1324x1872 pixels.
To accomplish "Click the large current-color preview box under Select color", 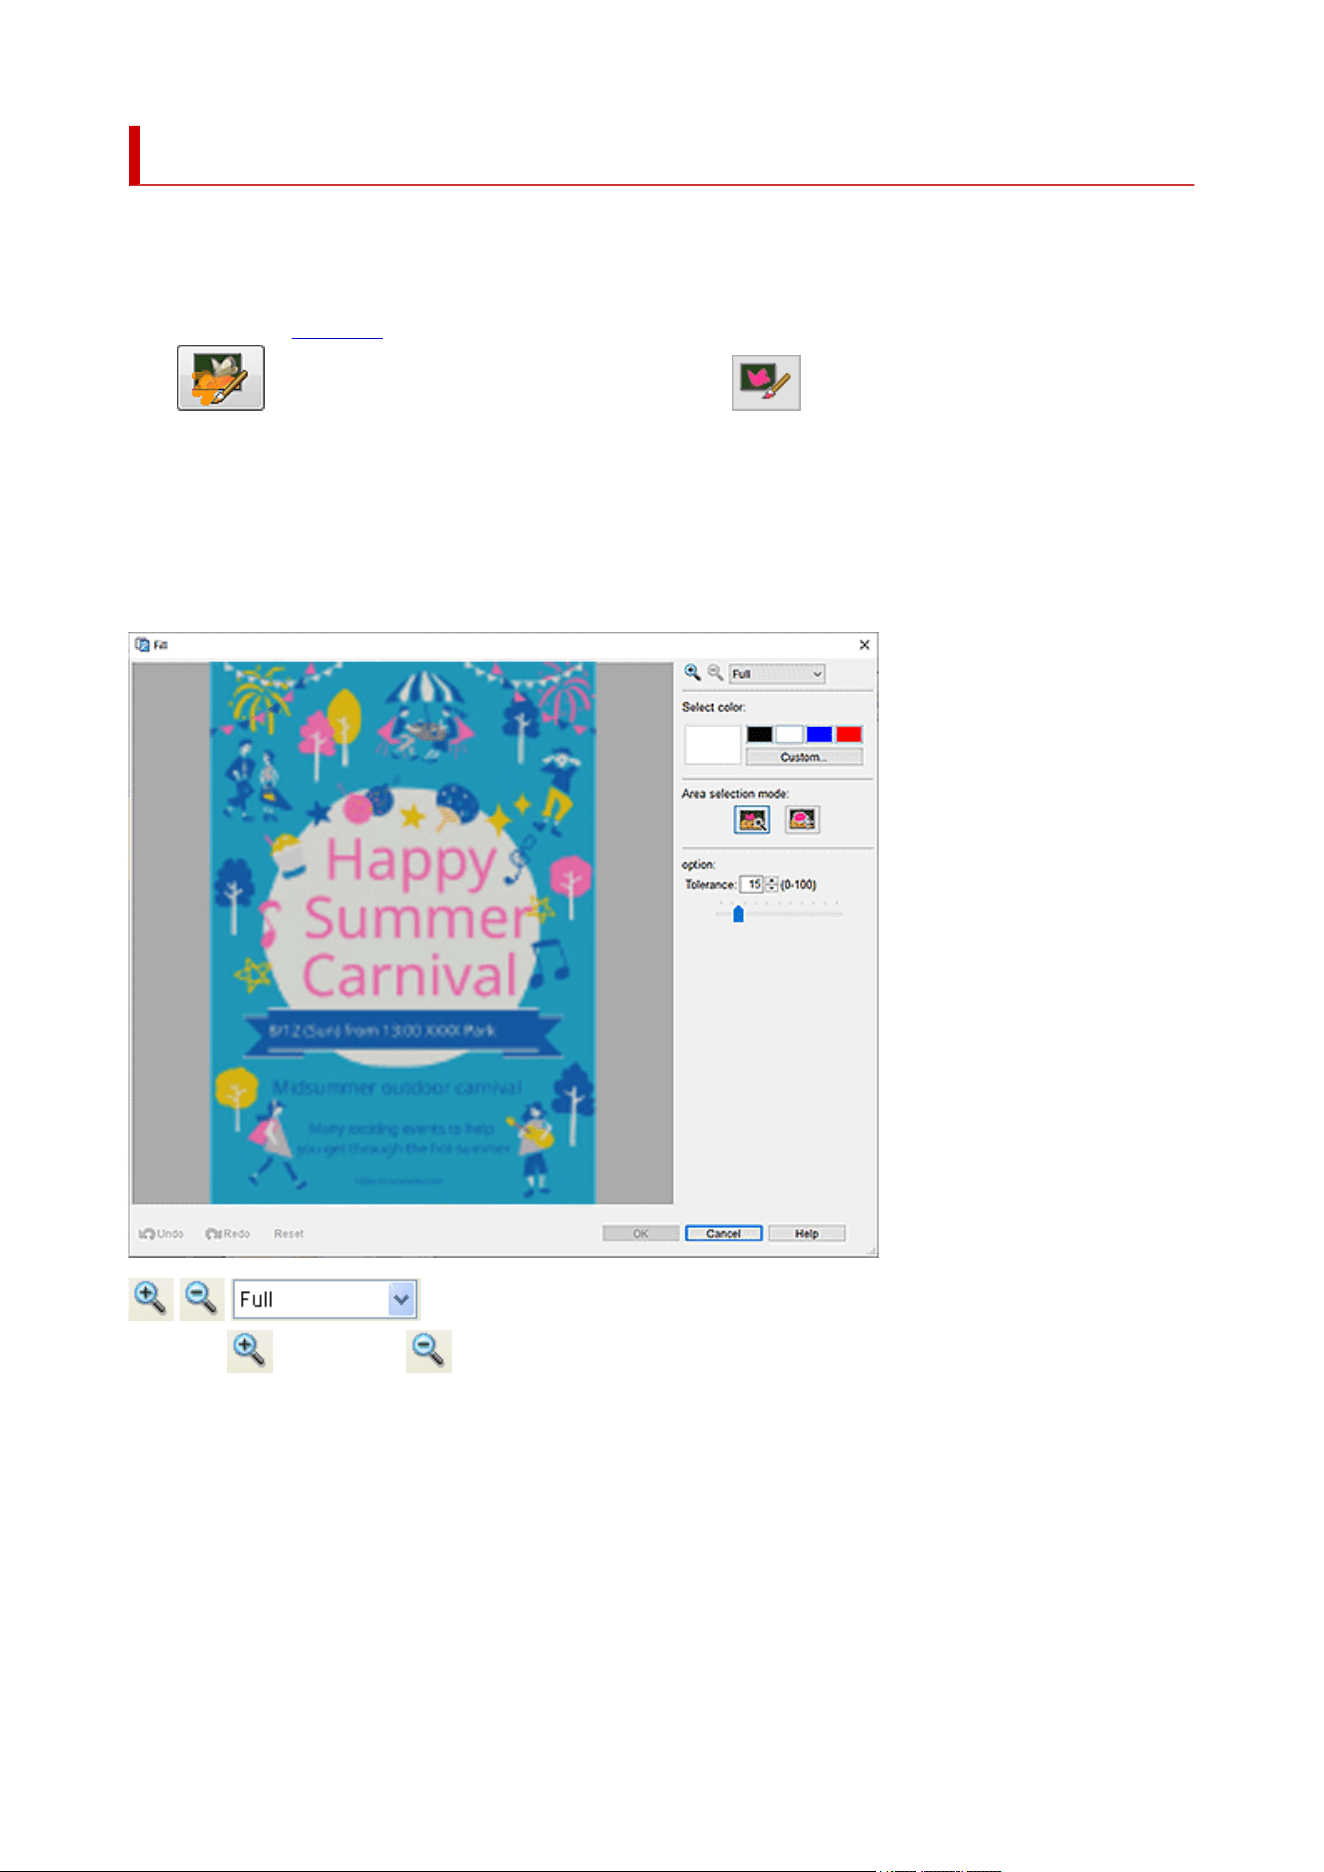I will point(712,745).
